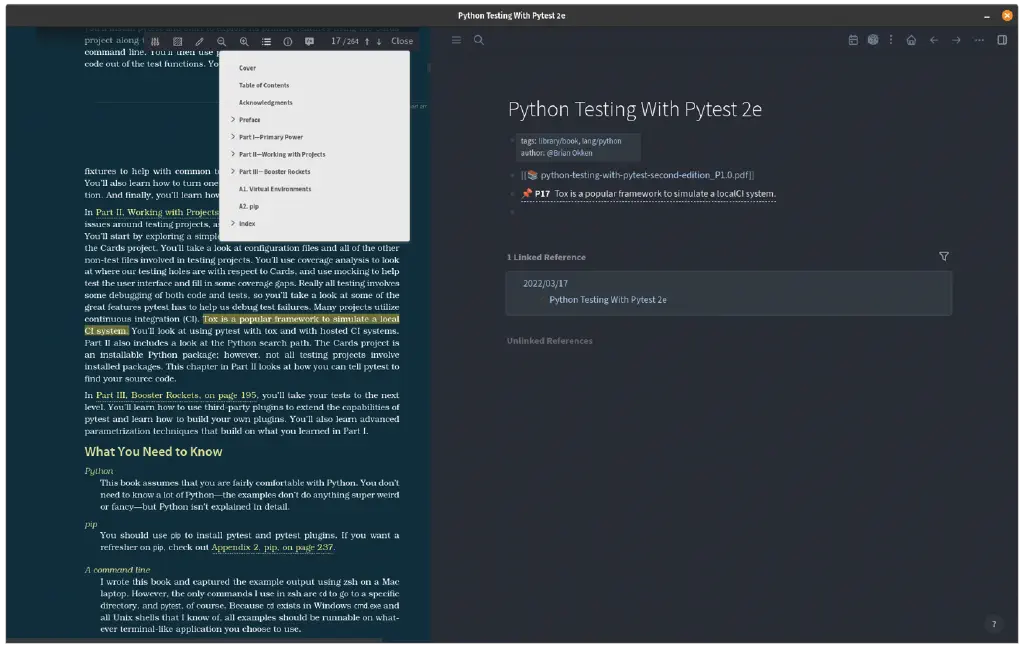Select the area highlight tool
This screenshot has height=649, width=1024.
[x=177, y=41]
